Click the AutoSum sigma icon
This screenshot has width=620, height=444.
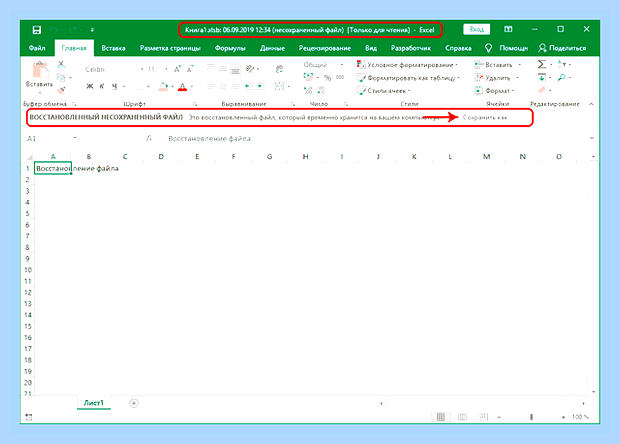coord(542,64)
